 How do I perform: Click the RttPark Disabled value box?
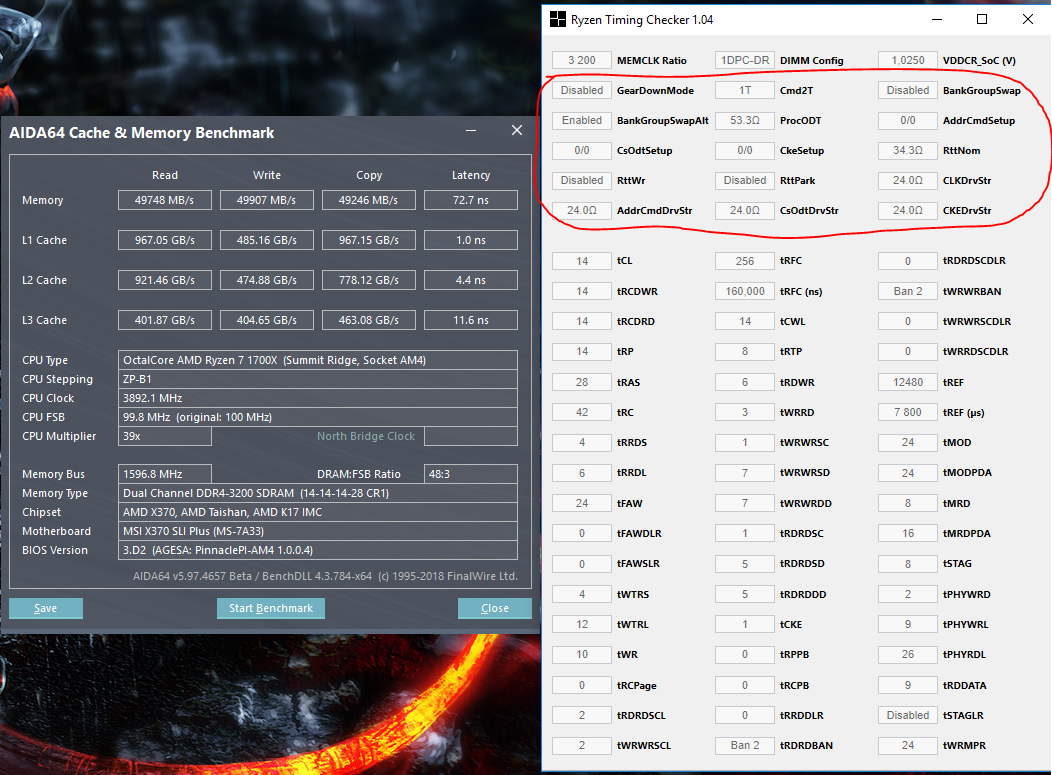745,180
